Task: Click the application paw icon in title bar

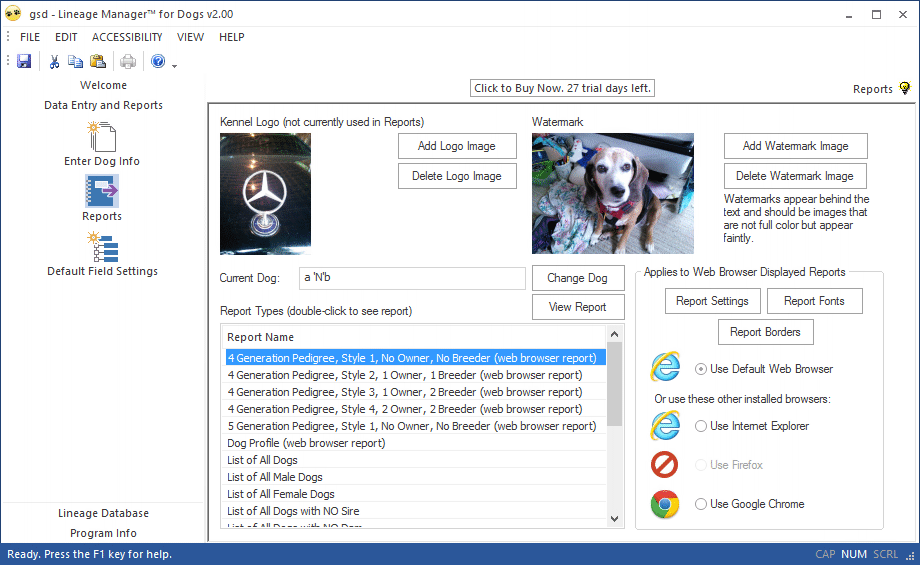Action: point(13,13)
